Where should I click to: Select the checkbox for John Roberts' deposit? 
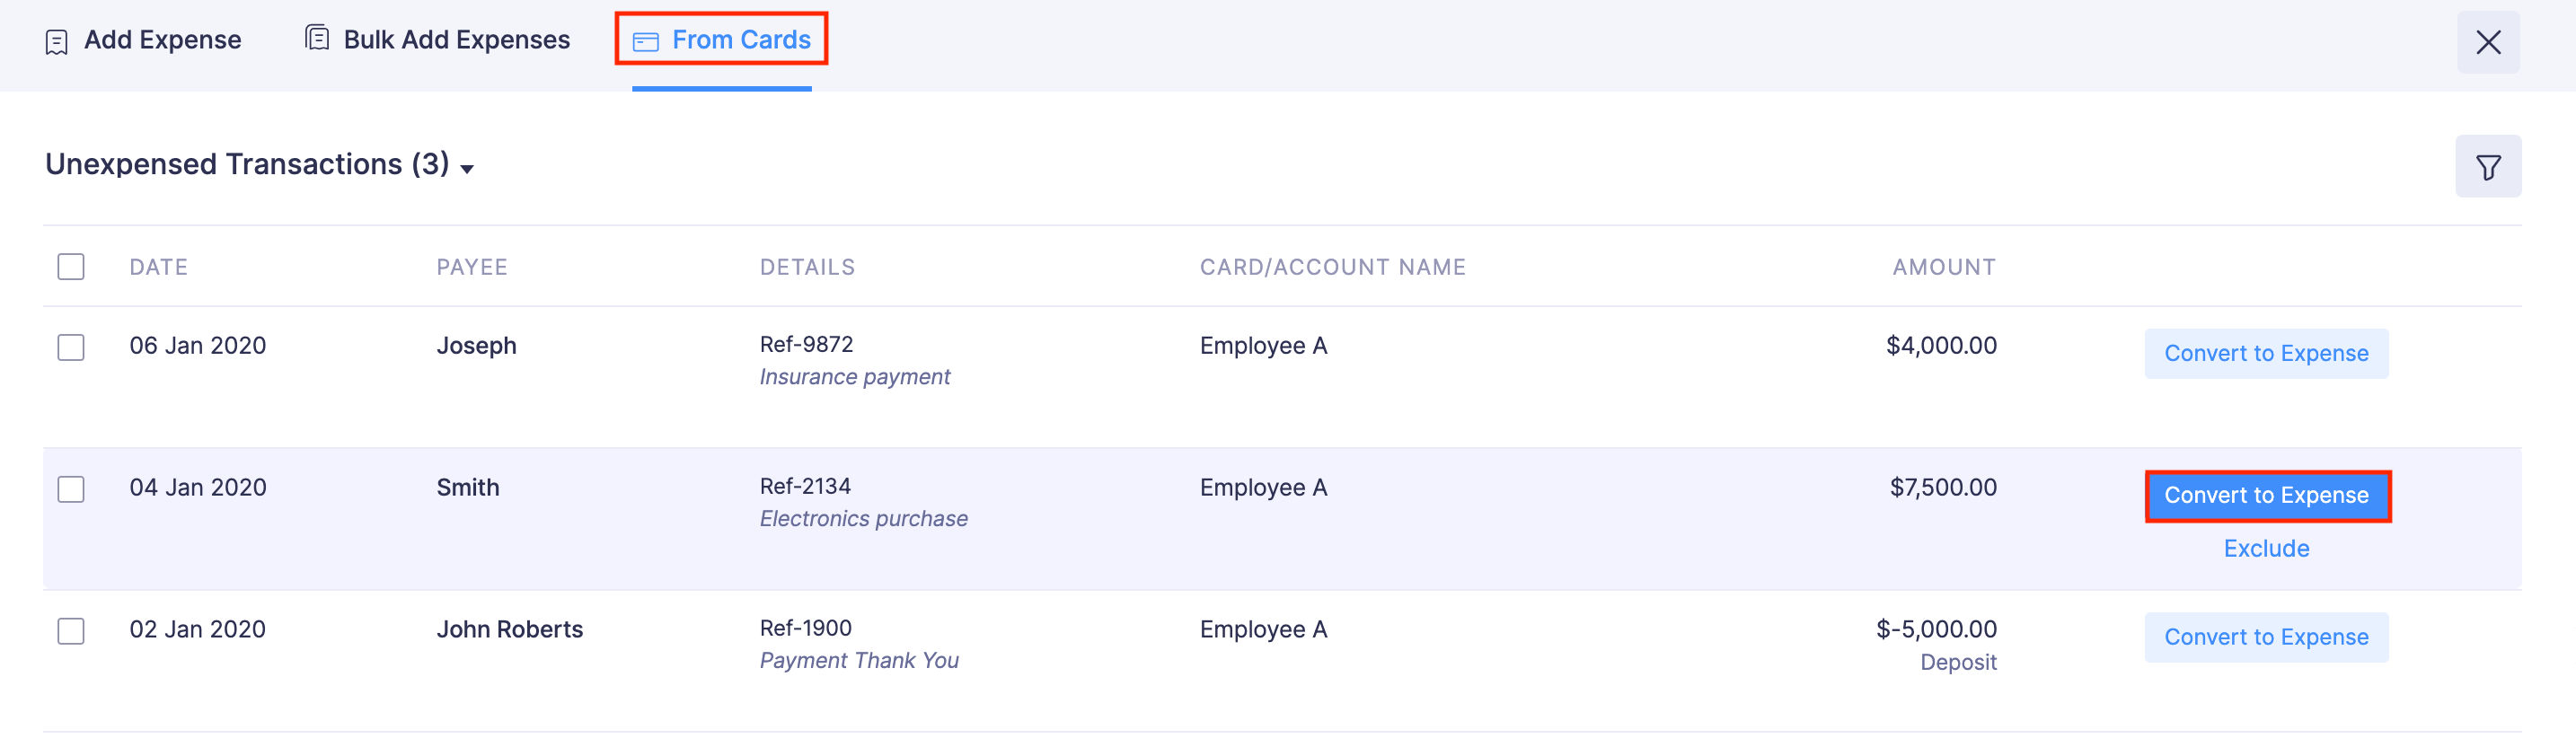[71, 631]
